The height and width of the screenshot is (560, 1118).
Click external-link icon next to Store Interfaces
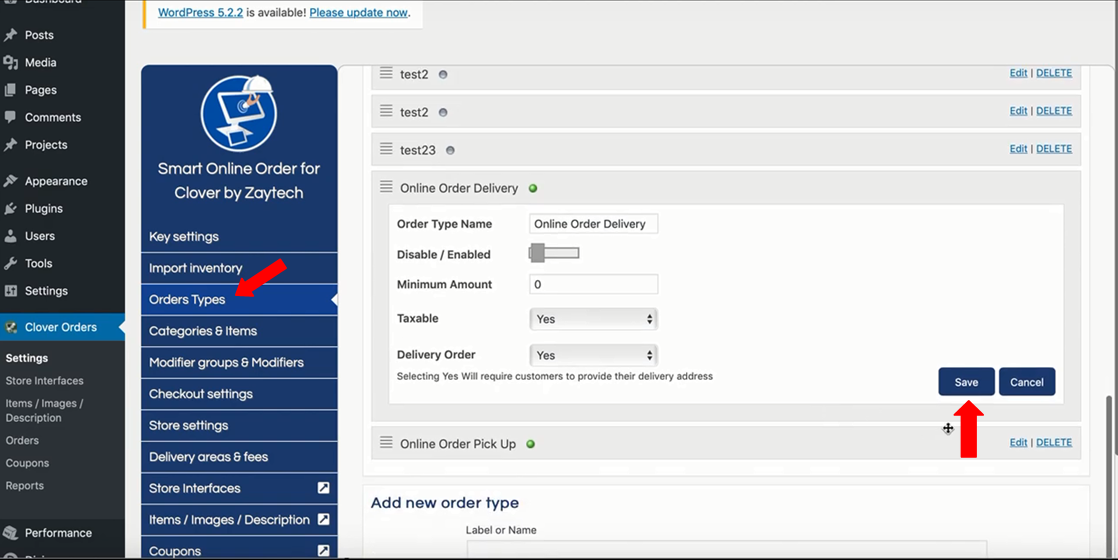click(x=323, y=488)
